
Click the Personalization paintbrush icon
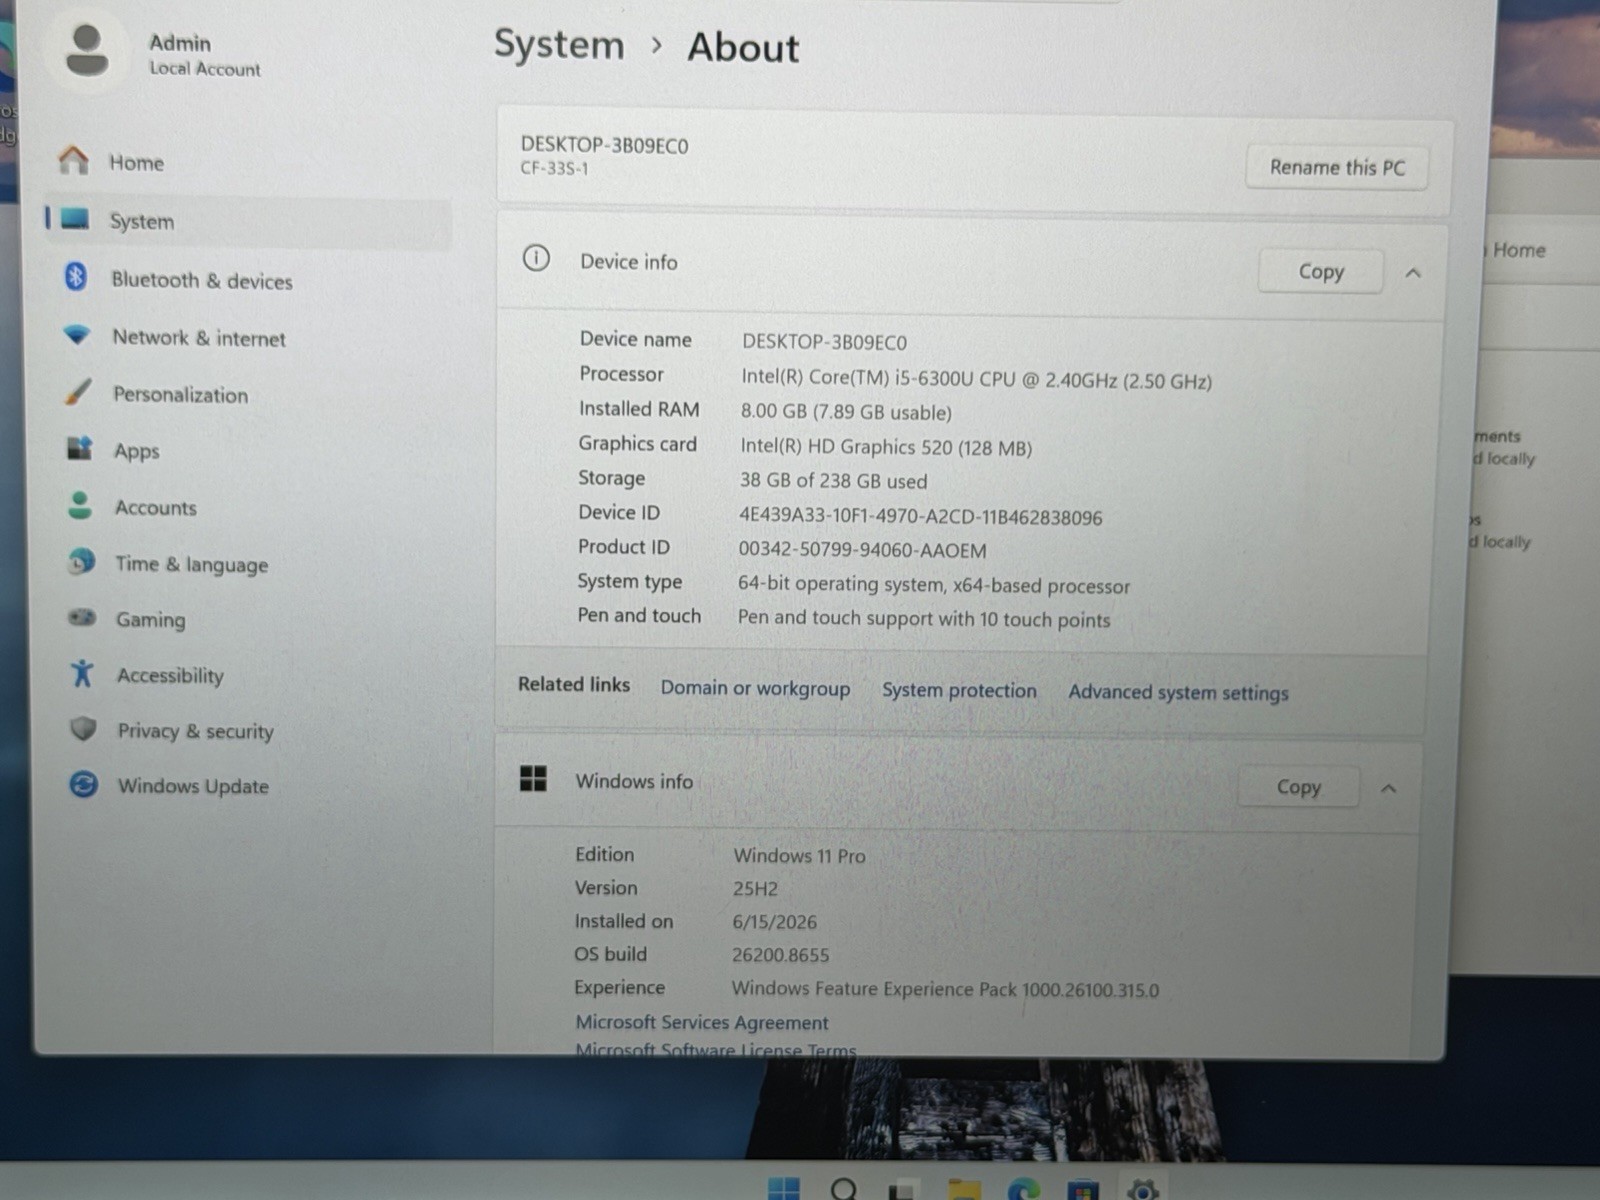click(x=78, y=392)
